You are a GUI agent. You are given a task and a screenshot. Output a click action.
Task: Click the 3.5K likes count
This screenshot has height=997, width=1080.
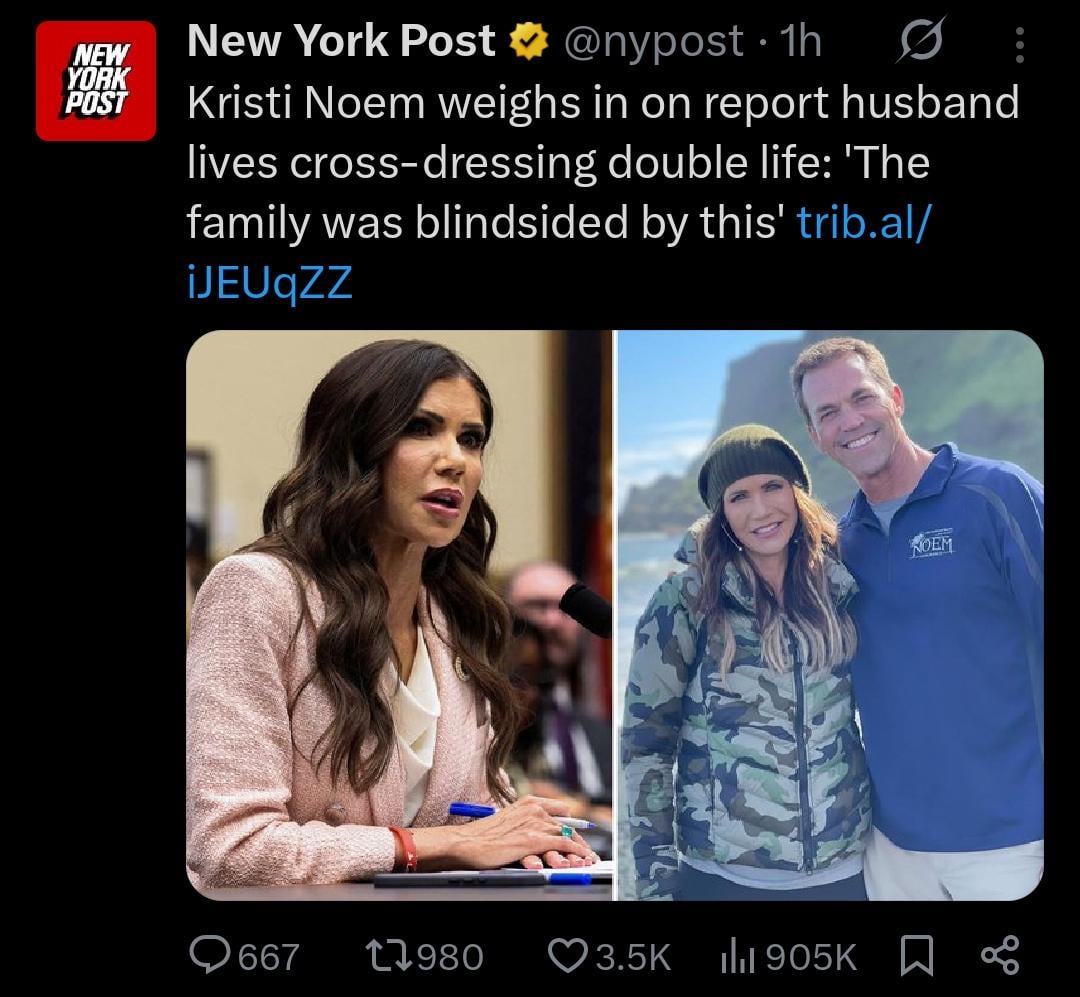point(632,956)
